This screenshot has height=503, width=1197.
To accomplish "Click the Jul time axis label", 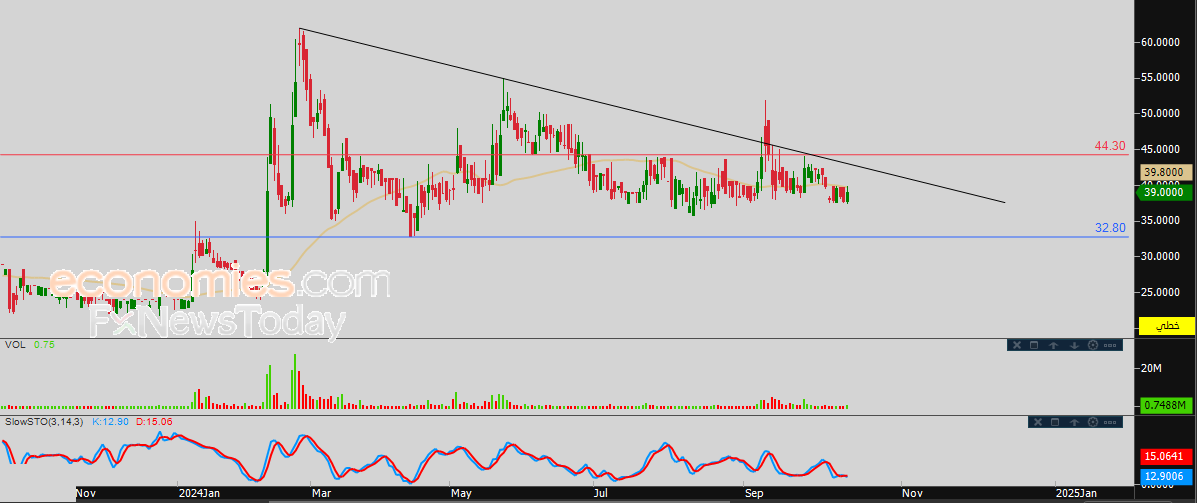I will pyautogui.click(x=602, y=494).
